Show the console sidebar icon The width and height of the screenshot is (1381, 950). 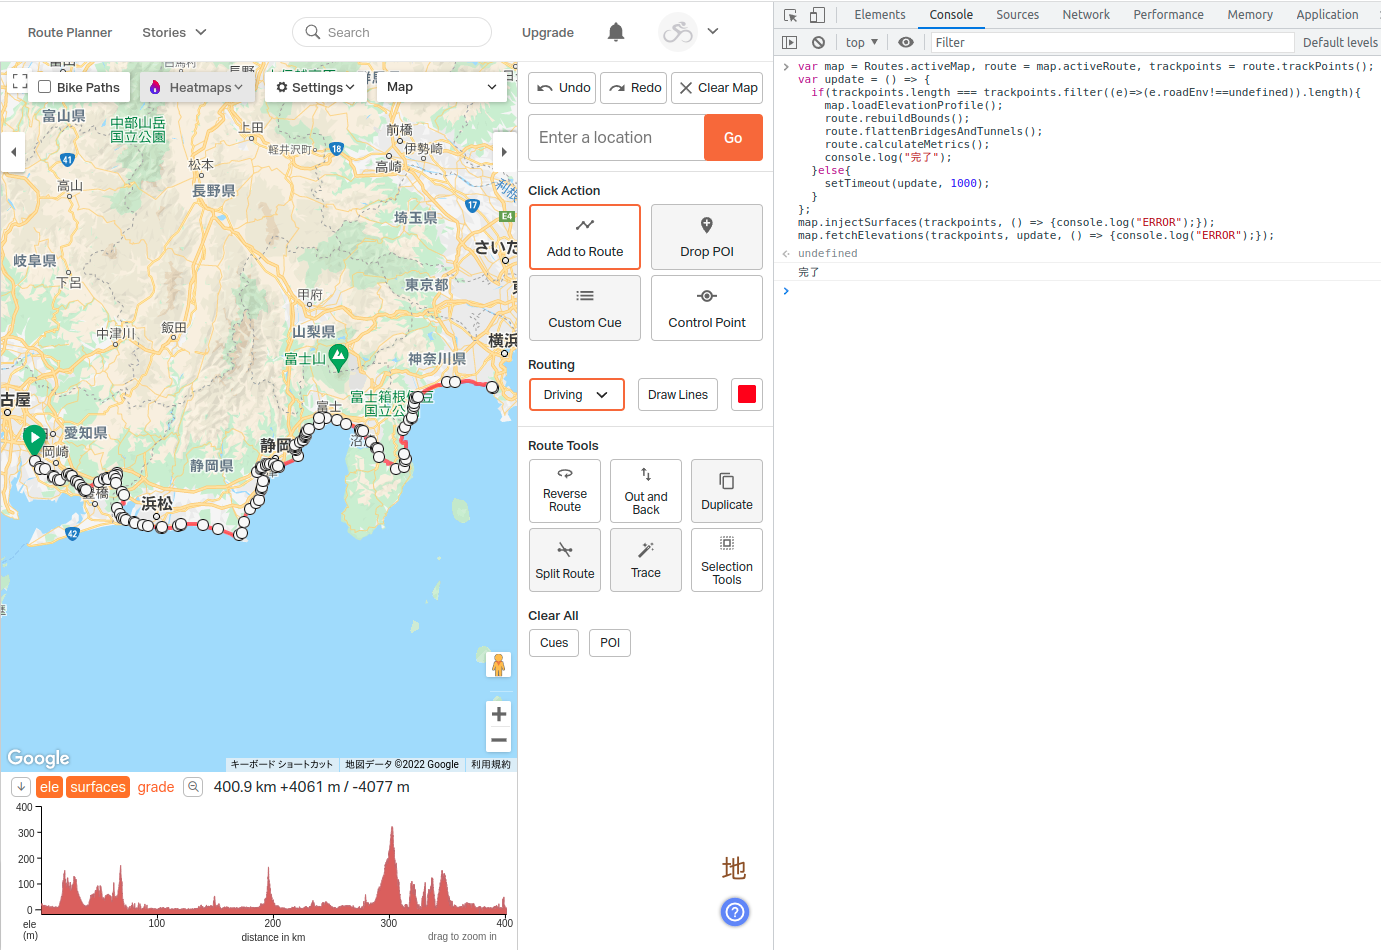(790, 42)
